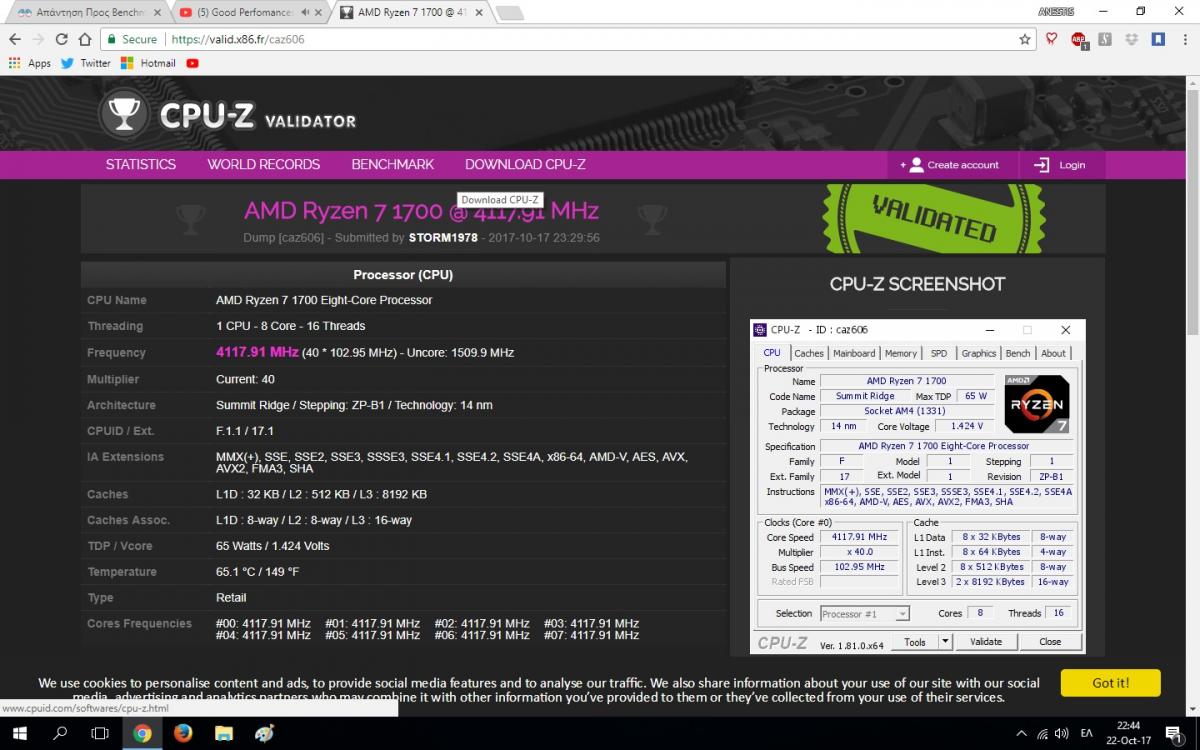The image size is (1200, 750).
Task: Select Graphics tab in CPU-Z screenshot
Action: click(978, 353)
